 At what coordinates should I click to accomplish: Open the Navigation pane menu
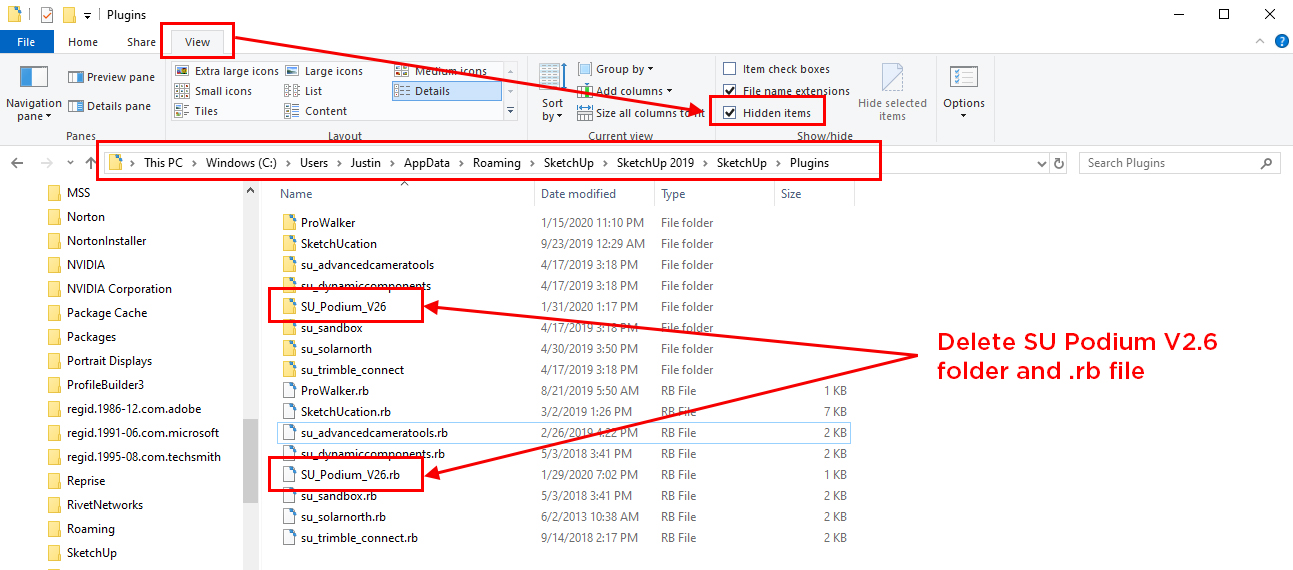coord(34,92)
